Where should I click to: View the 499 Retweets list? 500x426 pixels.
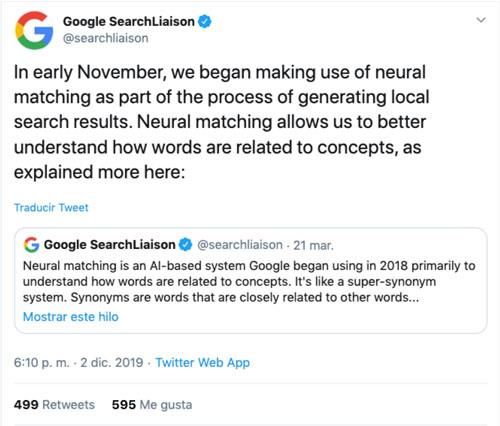pos(54,405)
